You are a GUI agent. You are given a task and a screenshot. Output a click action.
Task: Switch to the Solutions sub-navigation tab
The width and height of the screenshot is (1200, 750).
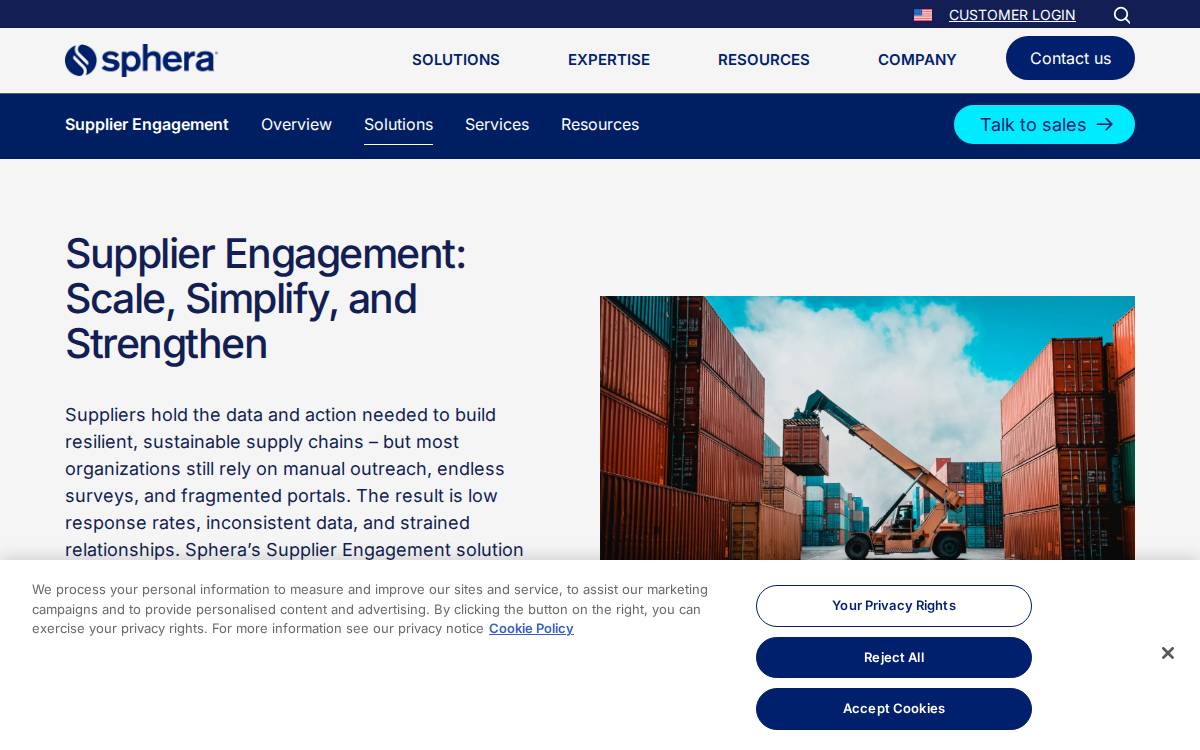[398, 124]
